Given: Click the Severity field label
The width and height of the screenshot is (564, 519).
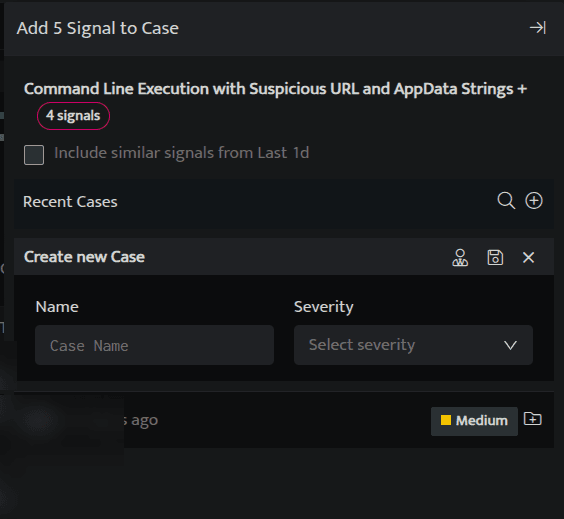Looking at the screenshot, I should (323, 307).
